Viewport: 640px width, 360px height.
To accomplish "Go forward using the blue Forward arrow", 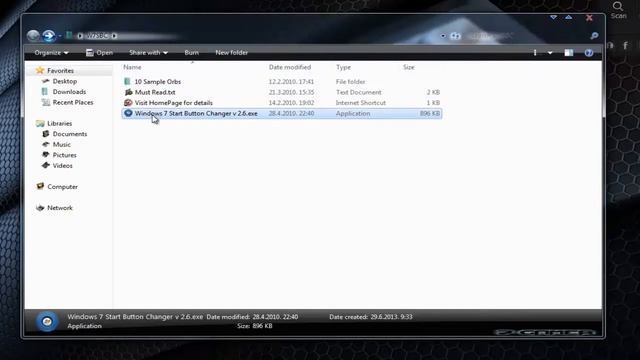I will (49, 36).
